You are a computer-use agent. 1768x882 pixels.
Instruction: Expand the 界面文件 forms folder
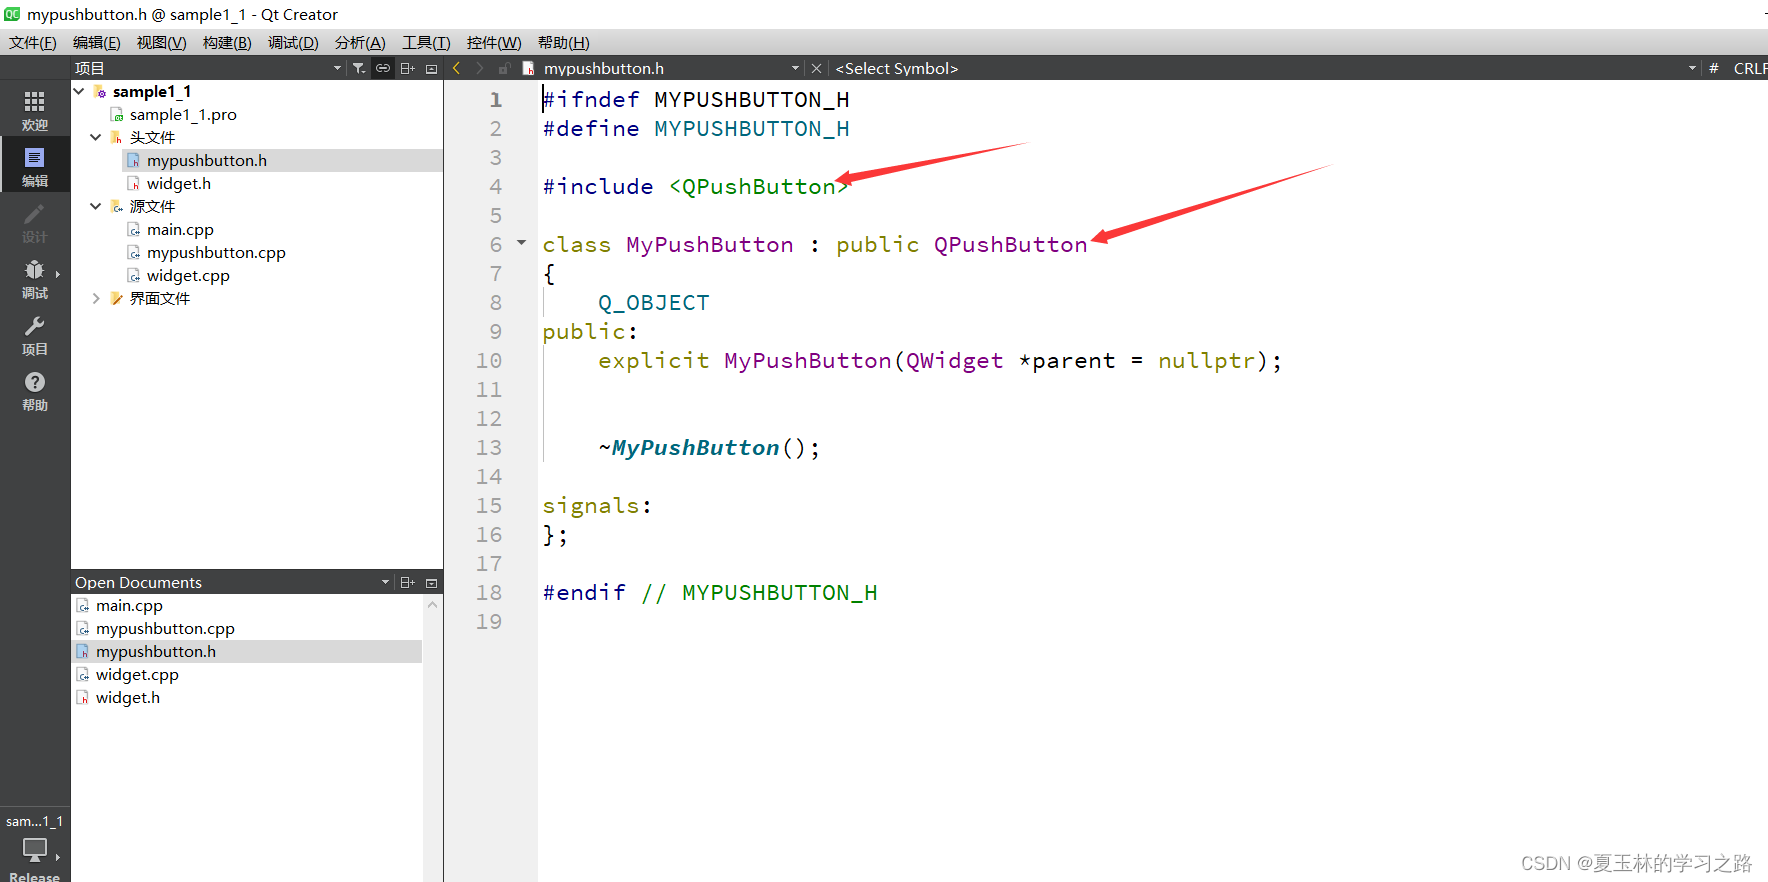tap(96, 298)
